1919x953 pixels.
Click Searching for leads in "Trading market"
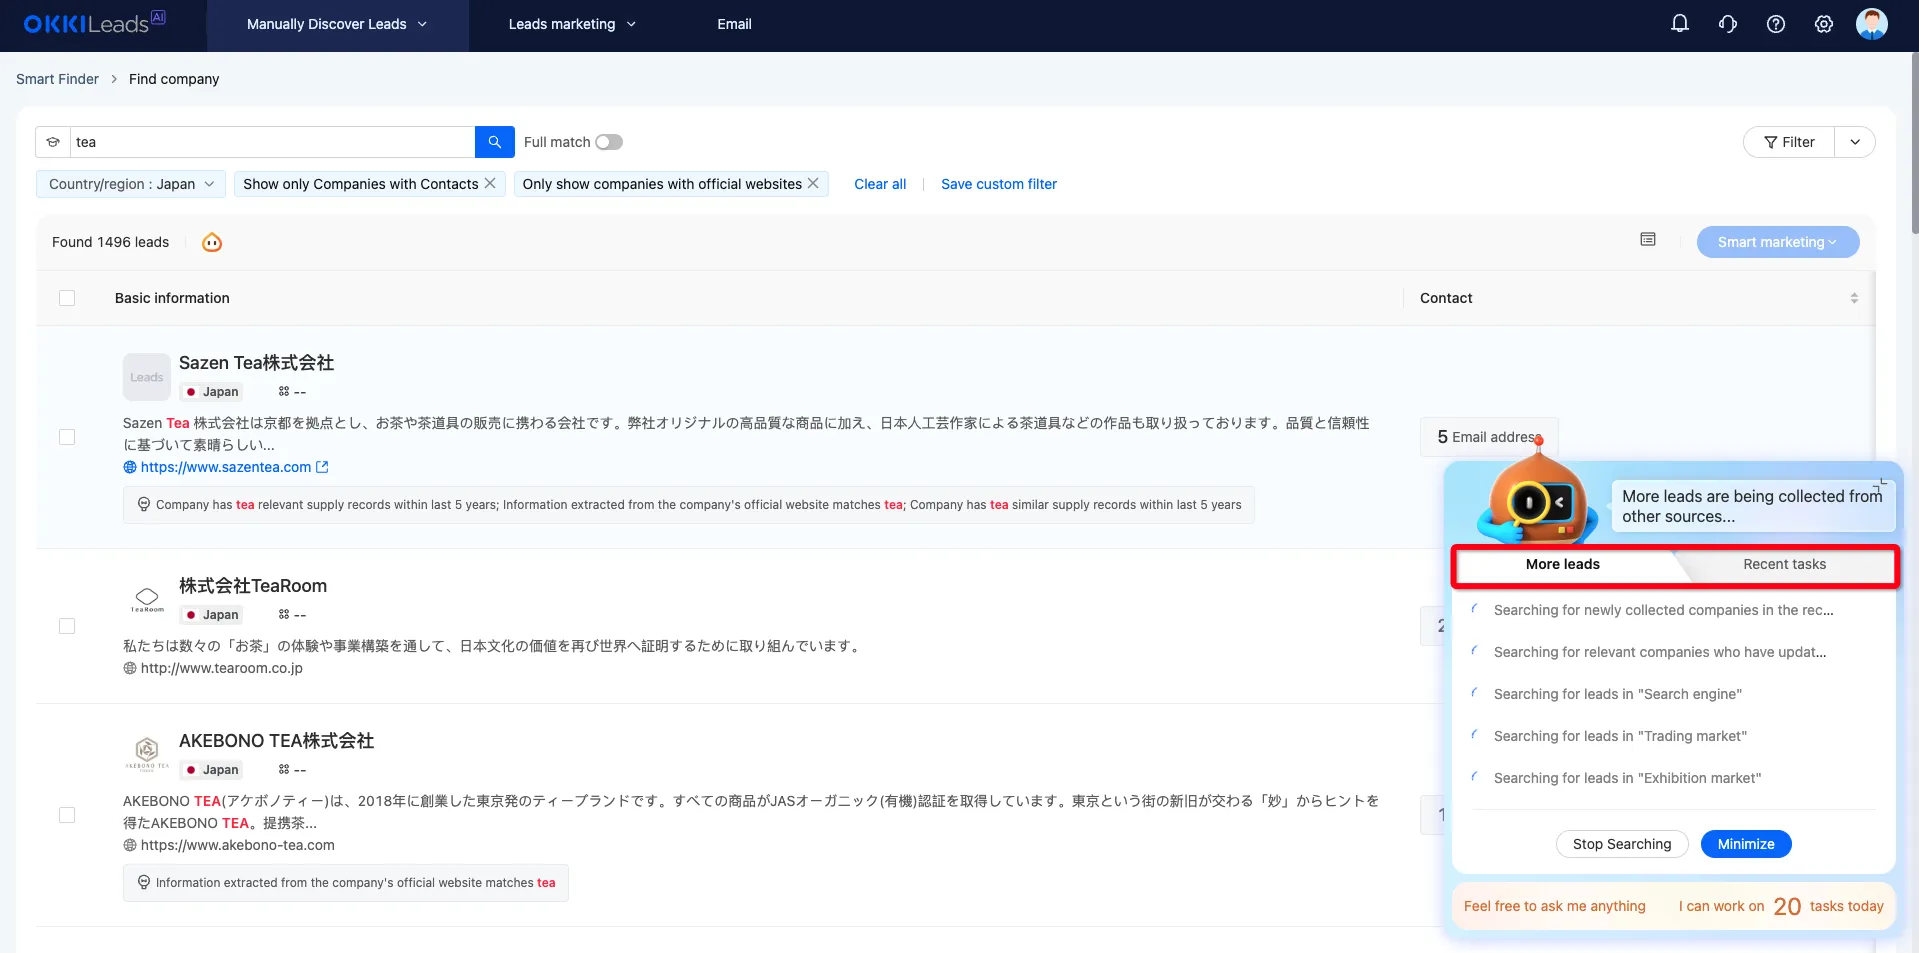point(1620,736)
